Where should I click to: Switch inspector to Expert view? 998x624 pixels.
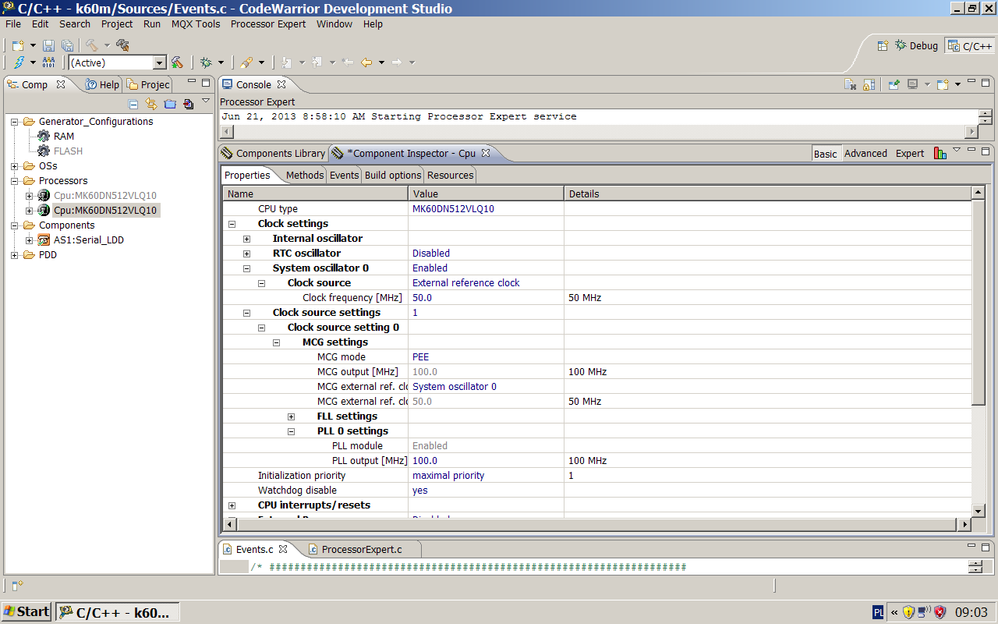tap(910, 153)
